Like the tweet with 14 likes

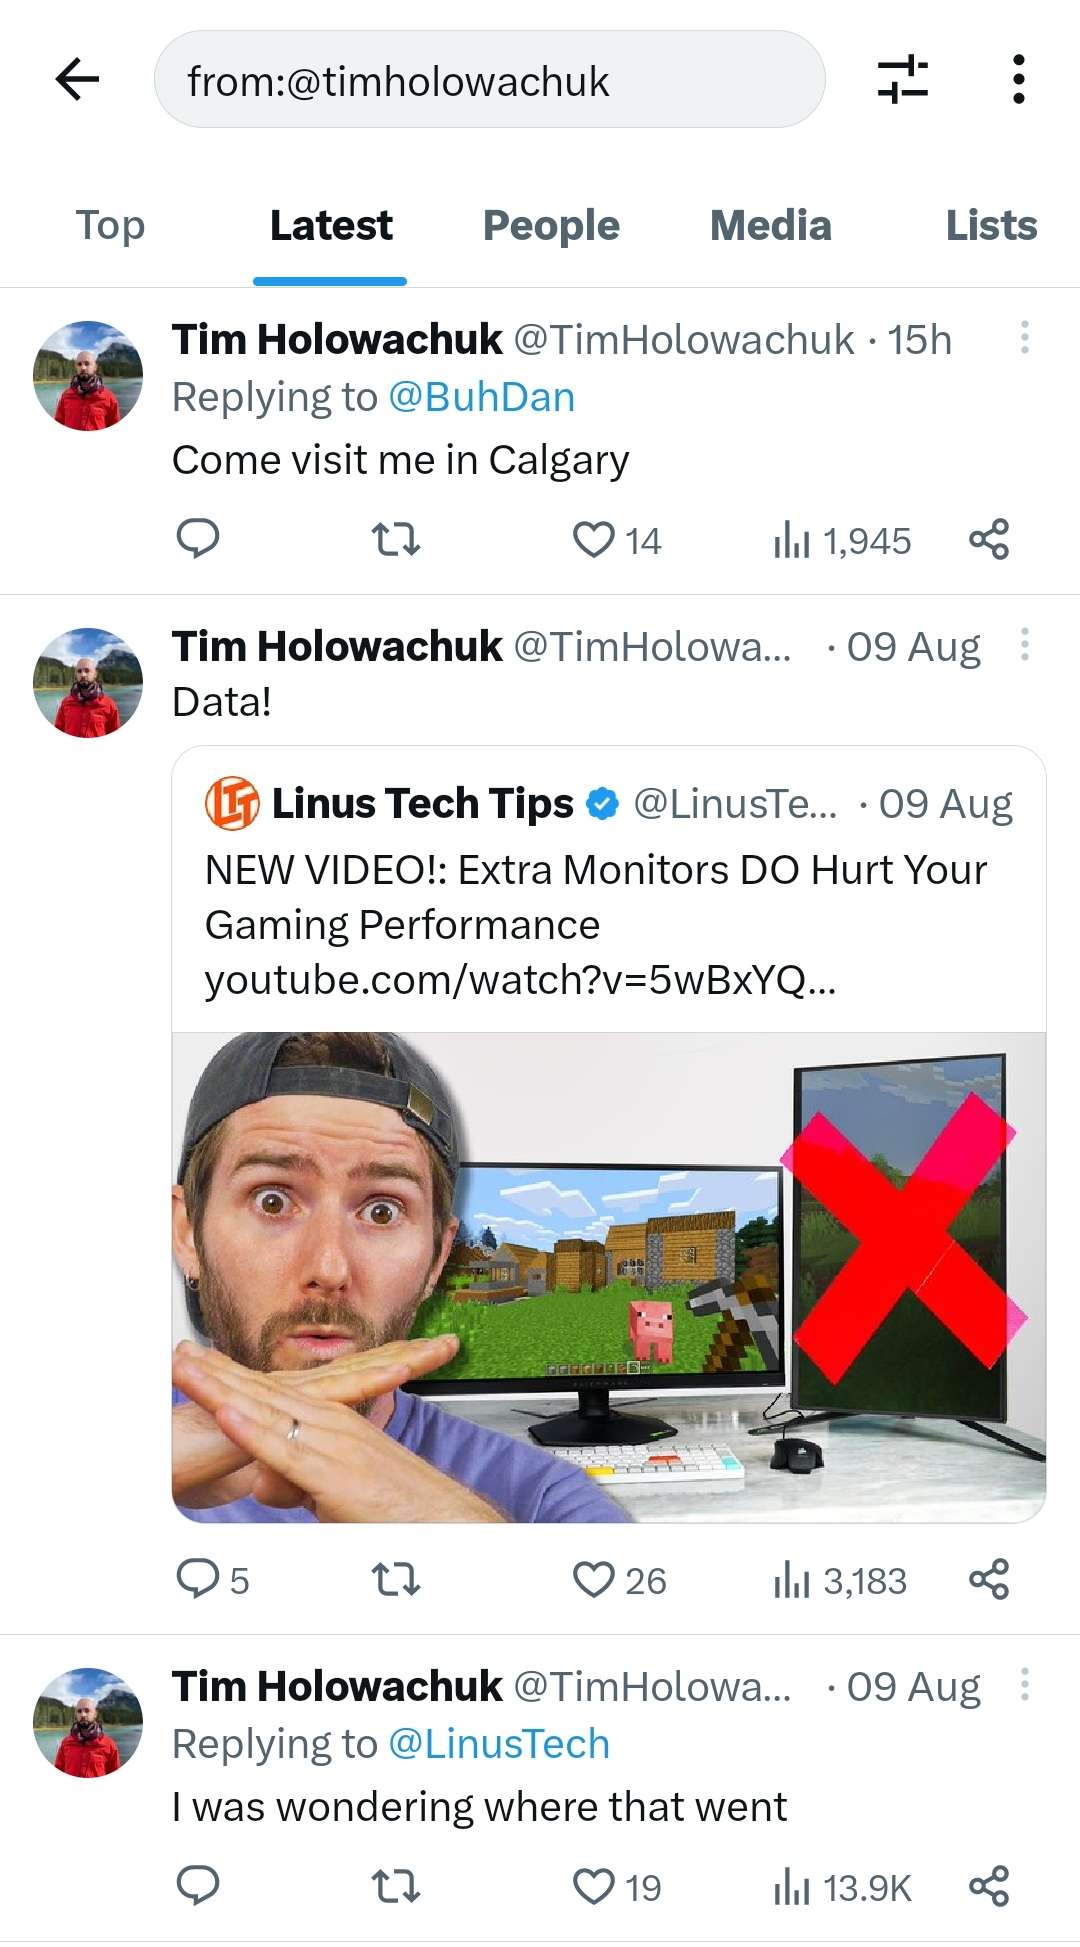[x=617, y=540]
